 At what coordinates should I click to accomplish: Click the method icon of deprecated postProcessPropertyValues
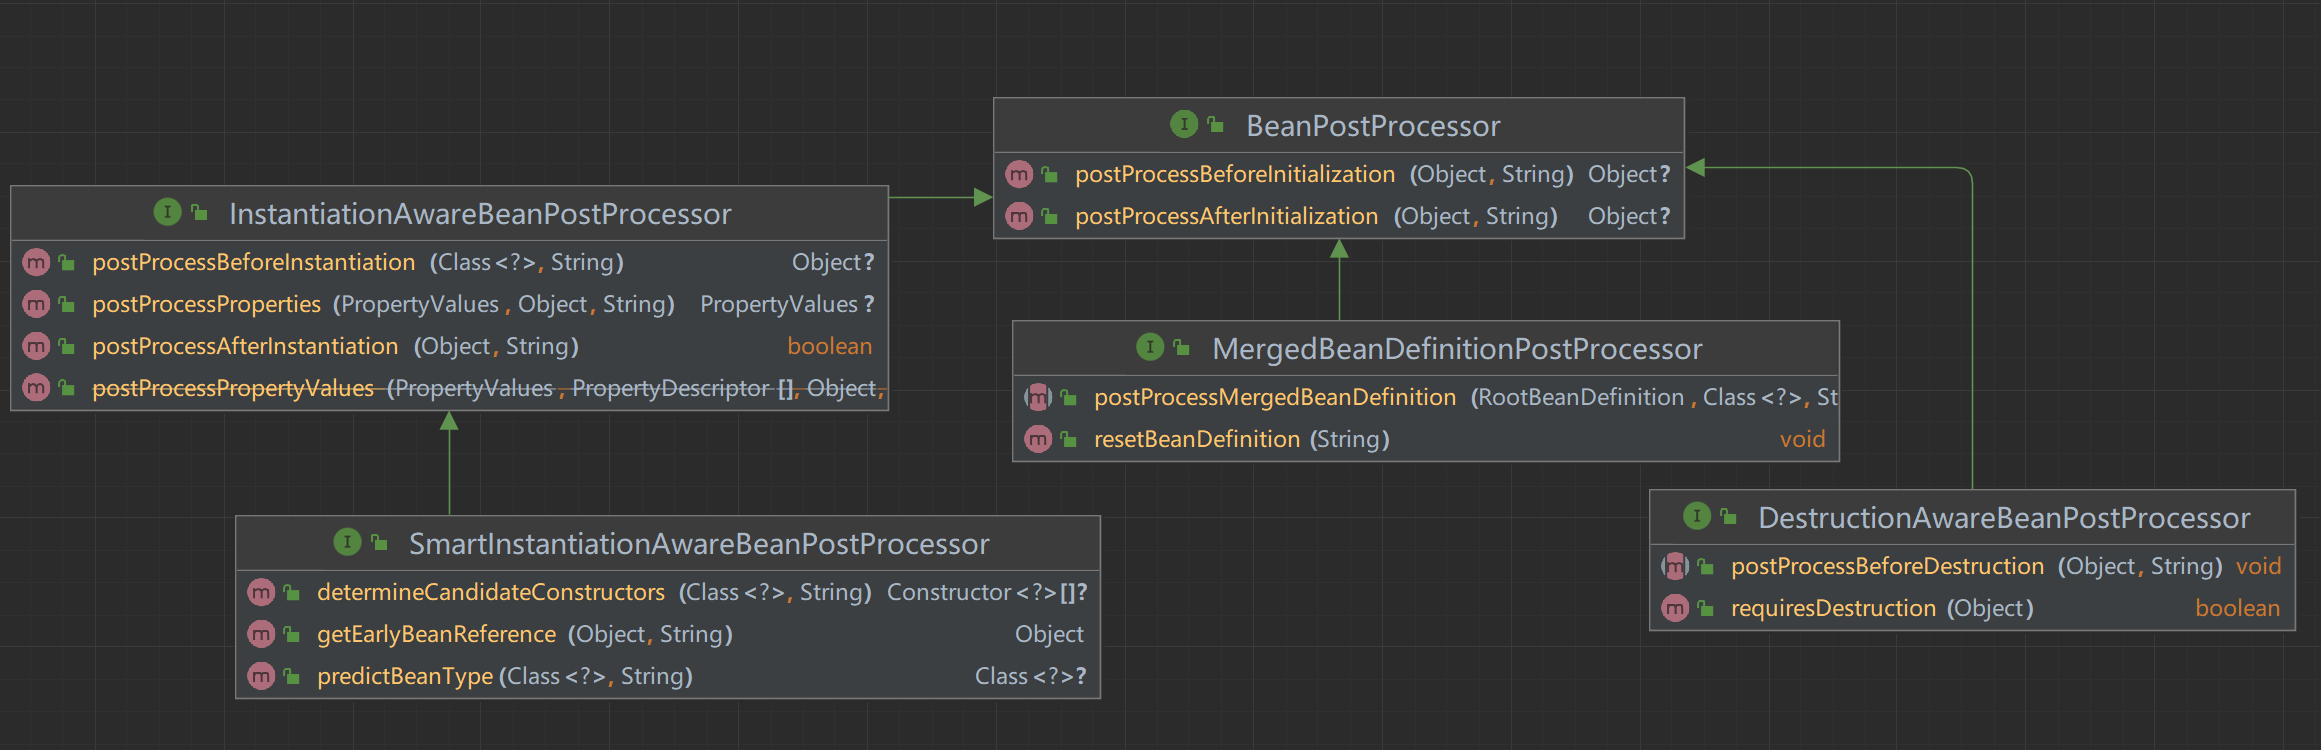point(36,388)
